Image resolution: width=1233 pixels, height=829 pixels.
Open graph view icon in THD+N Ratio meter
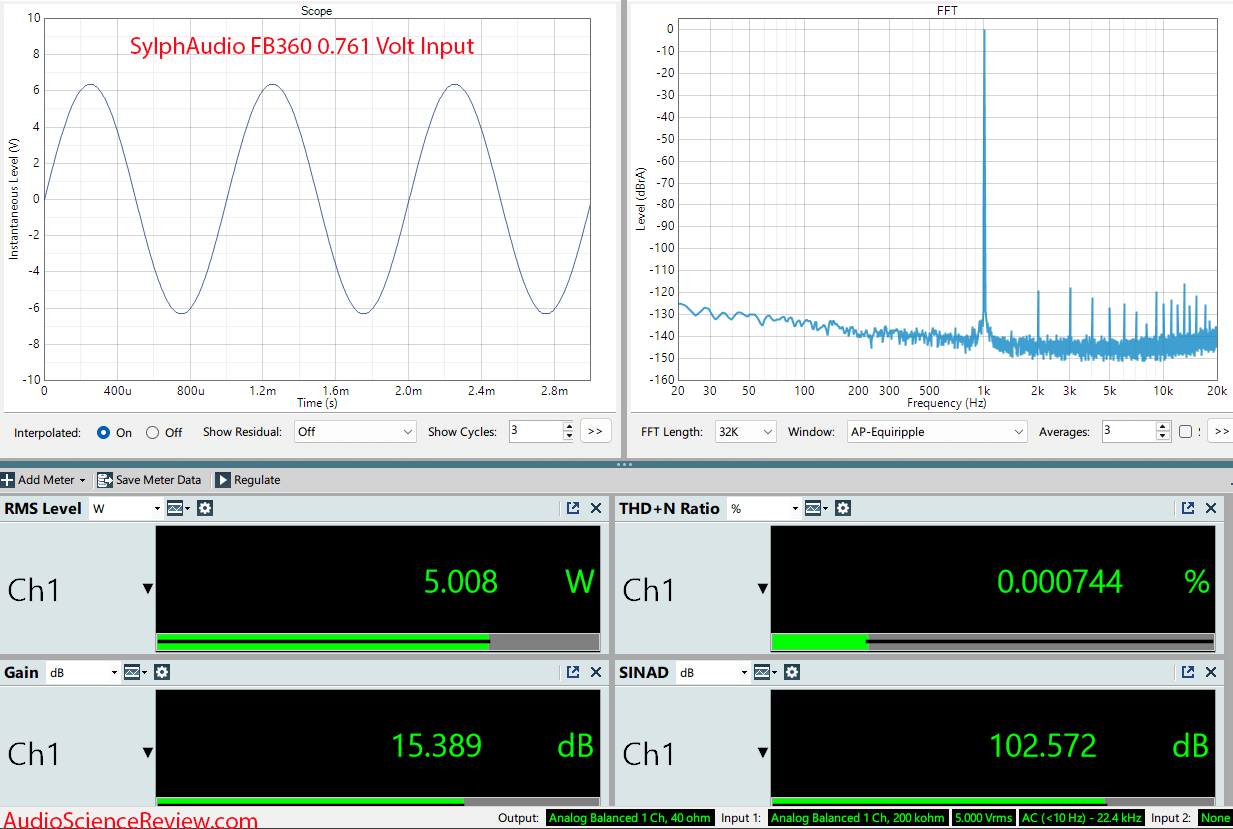click(x=814, y=508)
